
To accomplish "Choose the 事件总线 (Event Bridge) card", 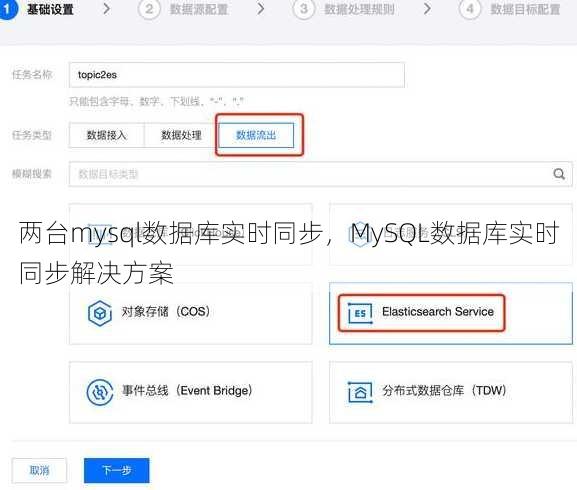I will click(x=191, y=392).
